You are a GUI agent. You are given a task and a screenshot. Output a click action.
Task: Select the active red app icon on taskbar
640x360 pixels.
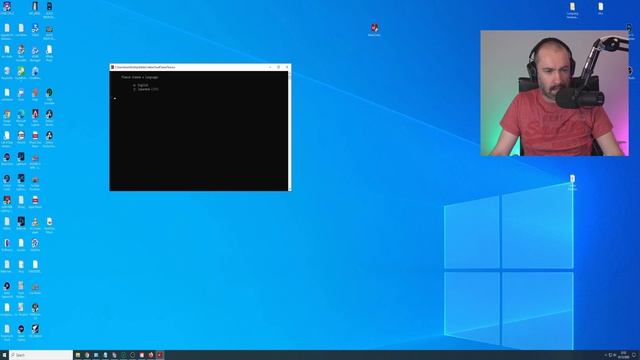[x=160, y=355]
